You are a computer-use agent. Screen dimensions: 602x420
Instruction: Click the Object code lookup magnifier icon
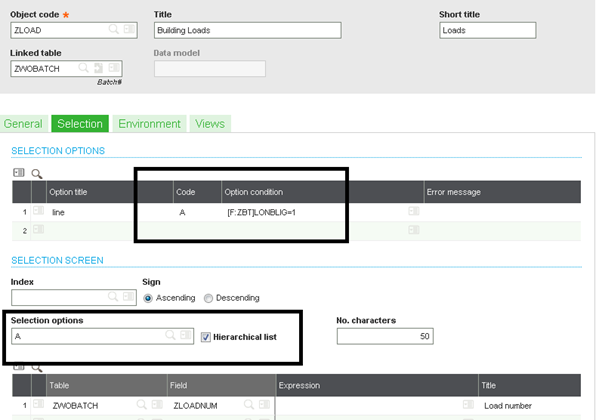(x=113, y=31)
